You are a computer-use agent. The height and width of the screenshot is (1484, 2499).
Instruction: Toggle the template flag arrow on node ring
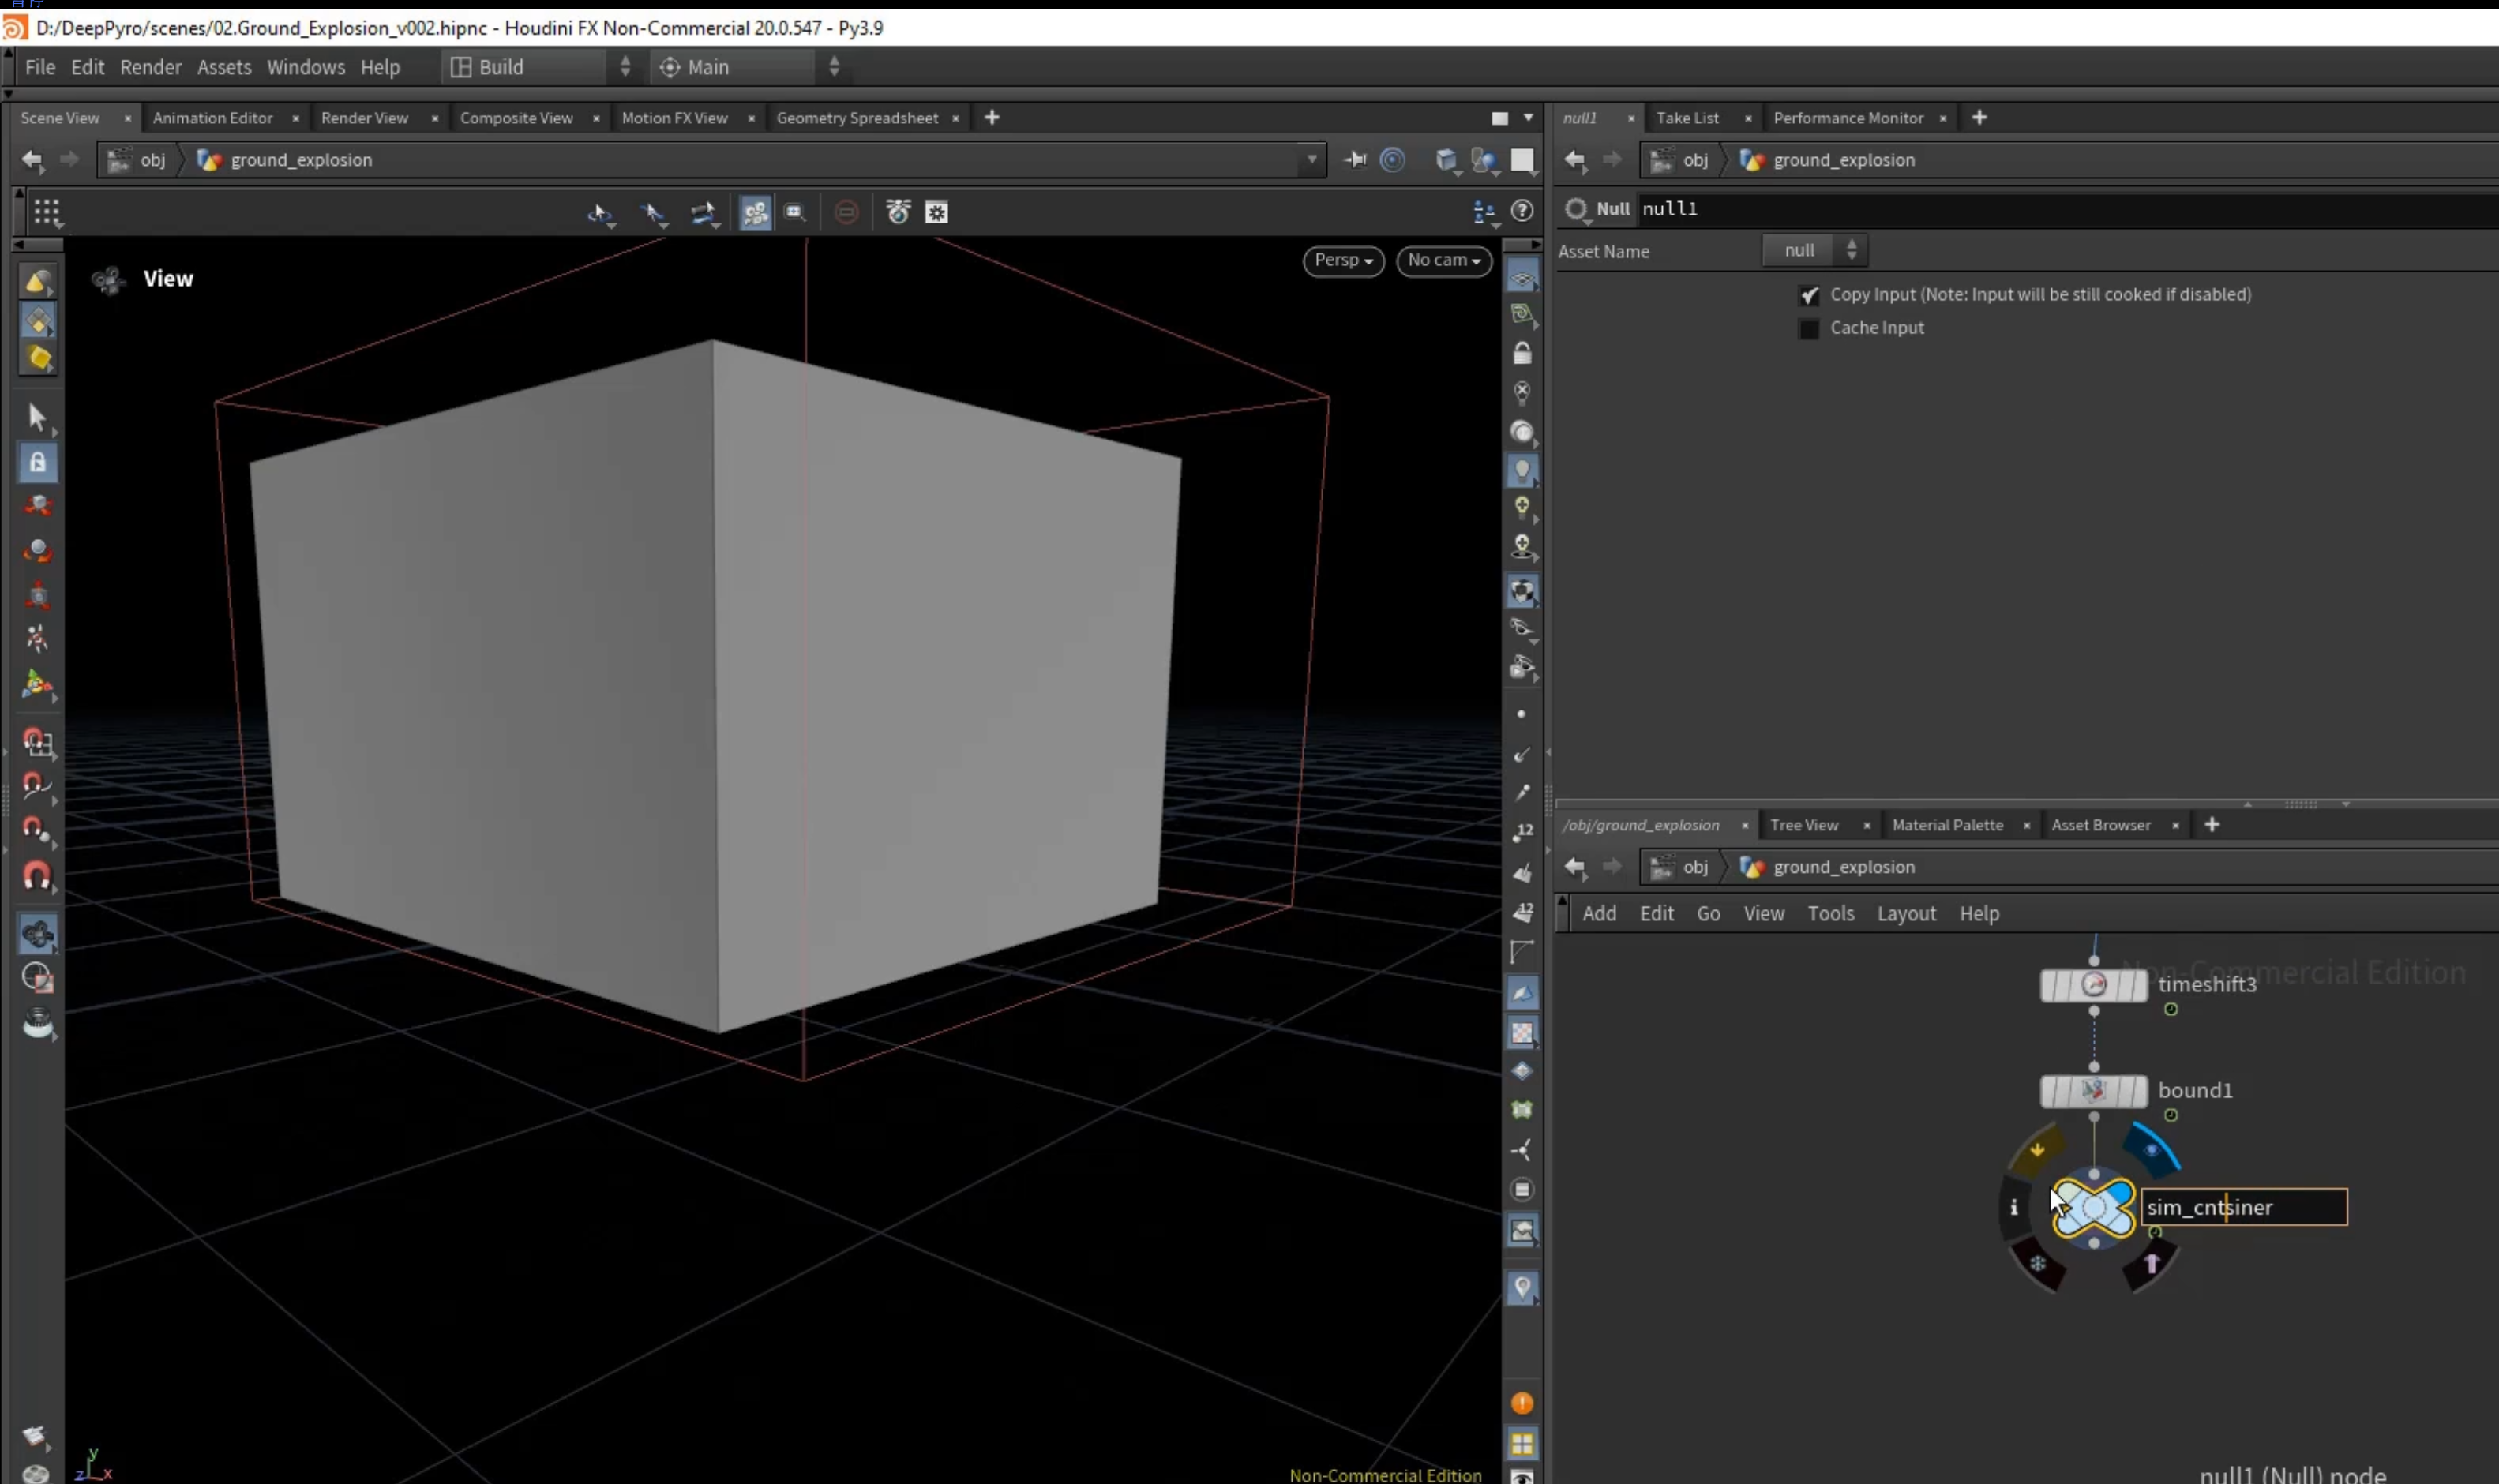tap(2151, 1265)
